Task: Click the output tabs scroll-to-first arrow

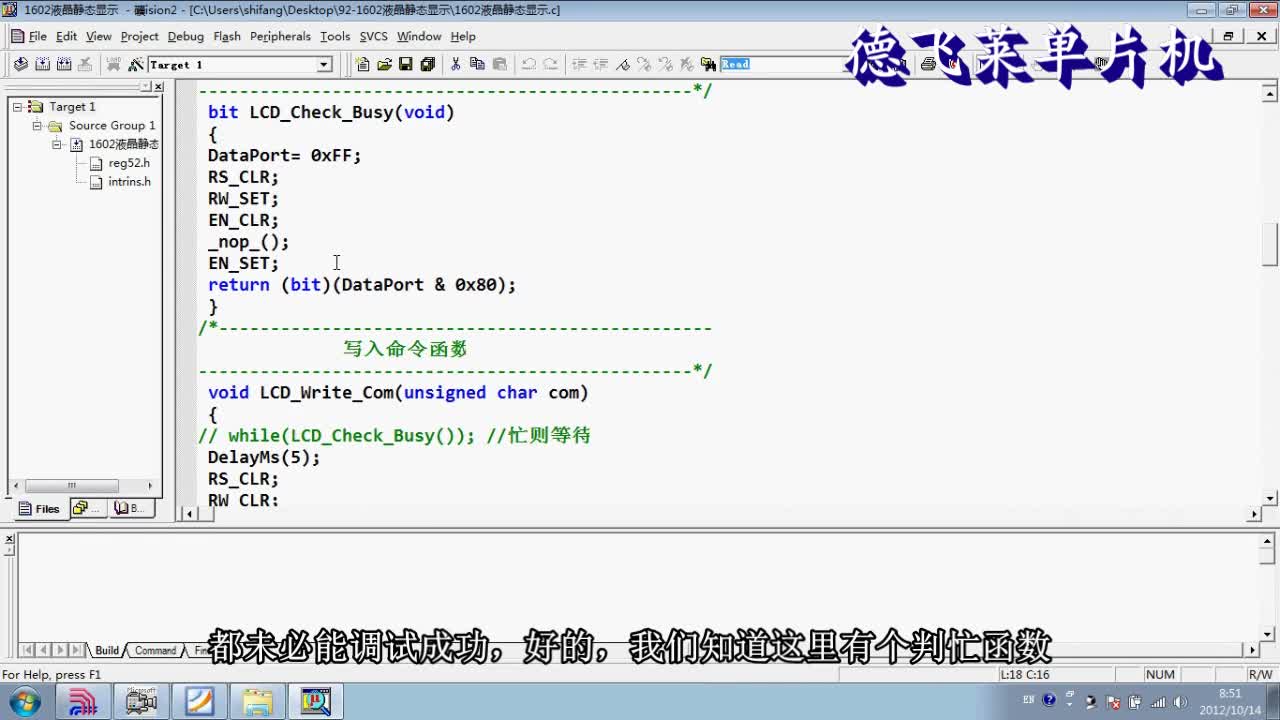Action: 28,650
